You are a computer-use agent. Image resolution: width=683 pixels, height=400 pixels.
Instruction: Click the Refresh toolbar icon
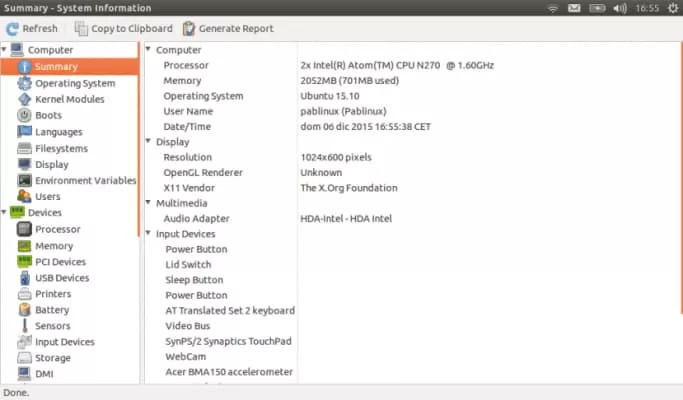point(11,28)
